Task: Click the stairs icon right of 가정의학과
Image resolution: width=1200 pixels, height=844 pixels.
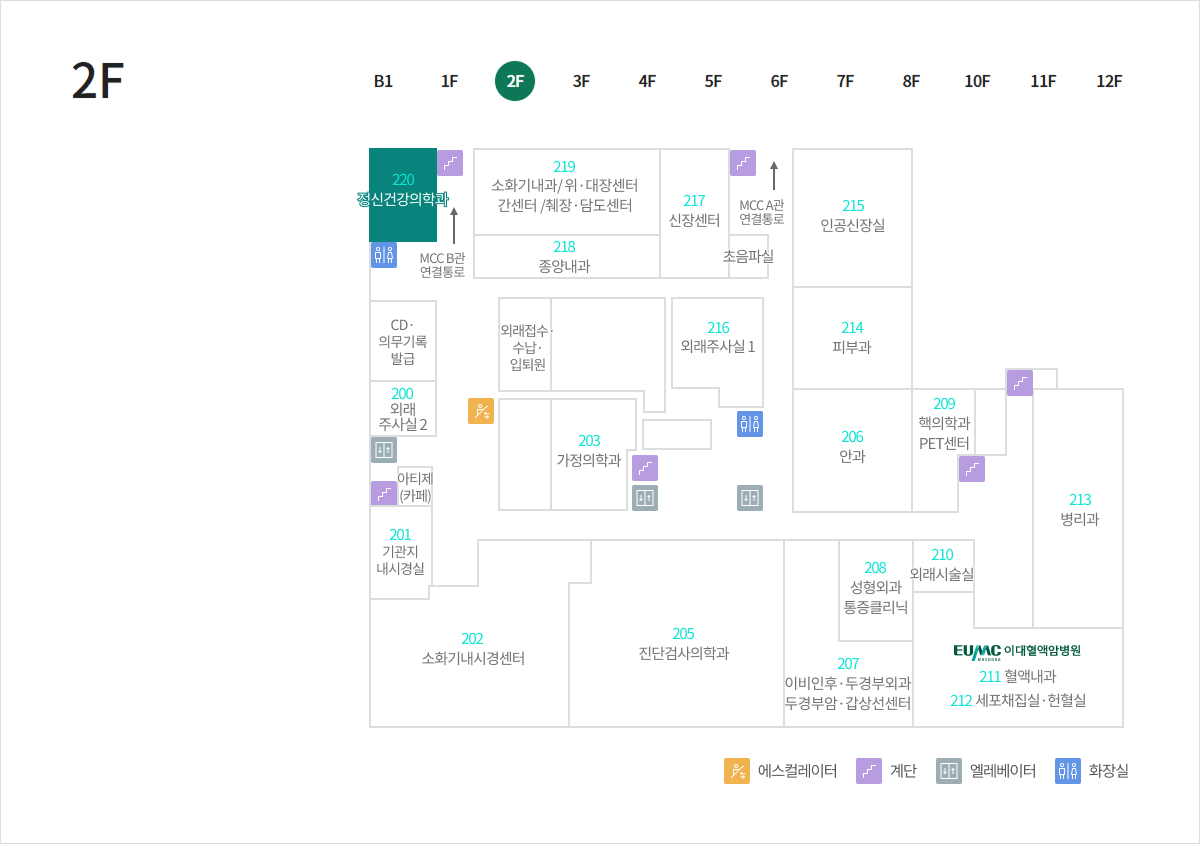Action: point(645,468)
